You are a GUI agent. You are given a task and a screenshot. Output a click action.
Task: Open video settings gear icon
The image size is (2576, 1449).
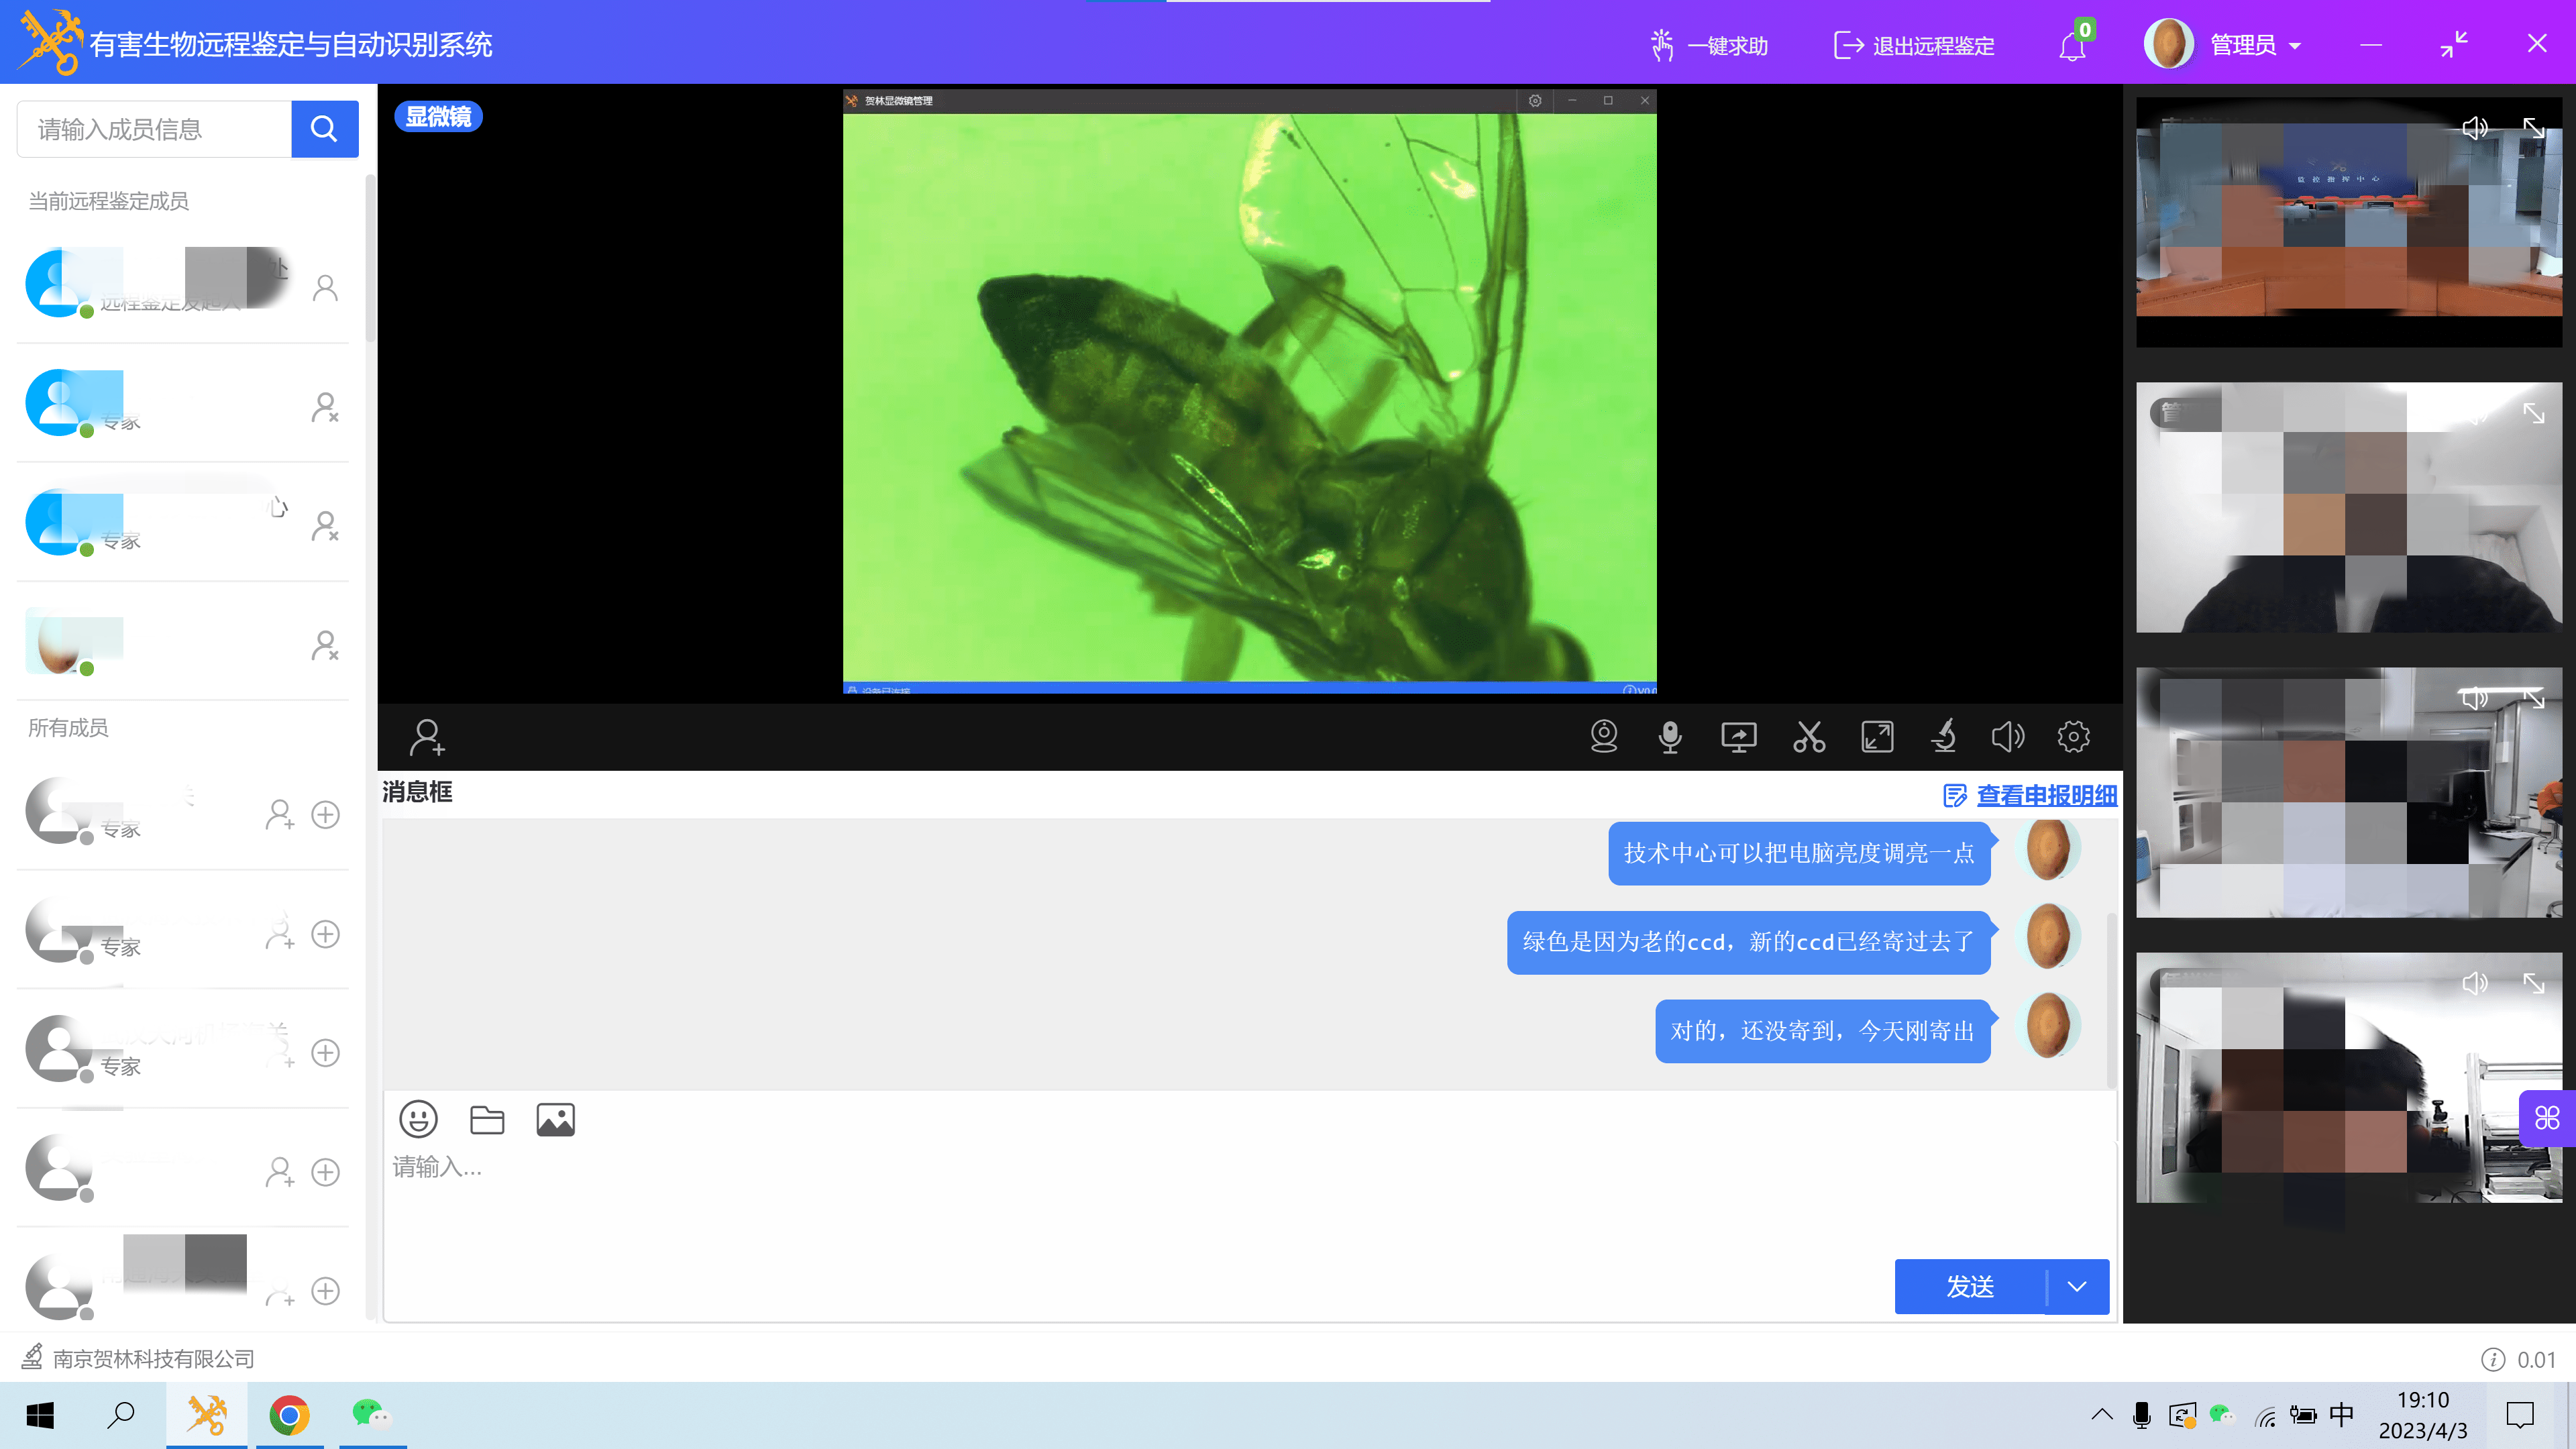[x=2073, y=737]
